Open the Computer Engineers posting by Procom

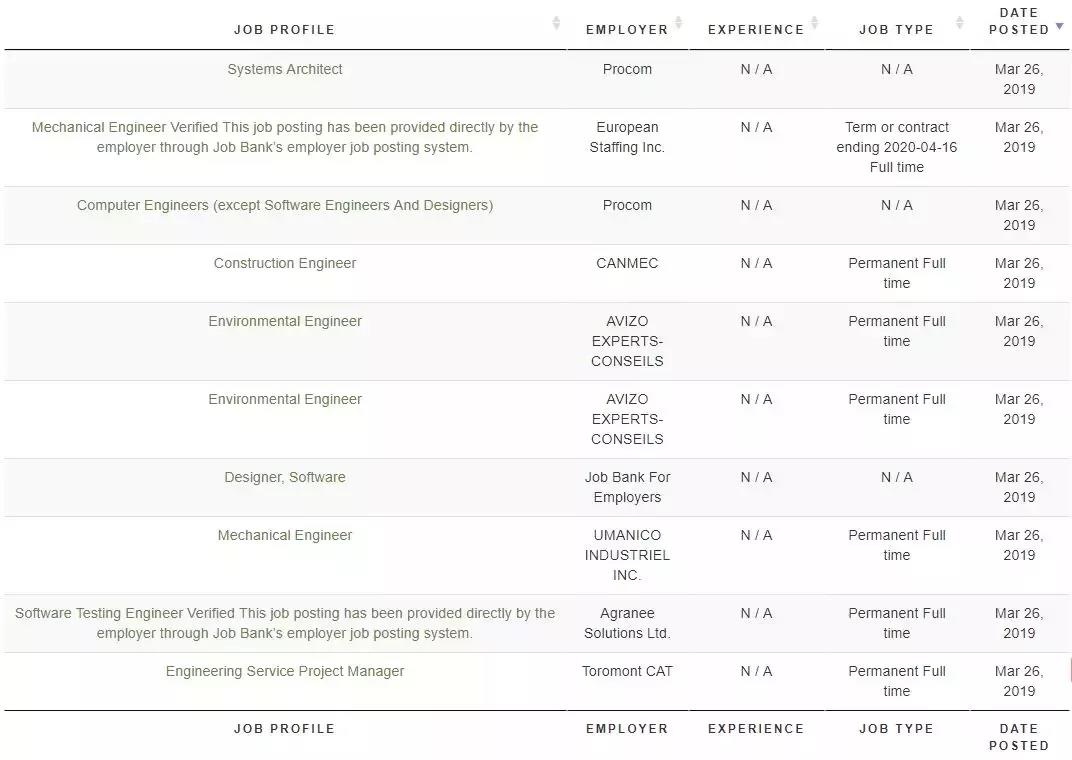click(284, 205)
